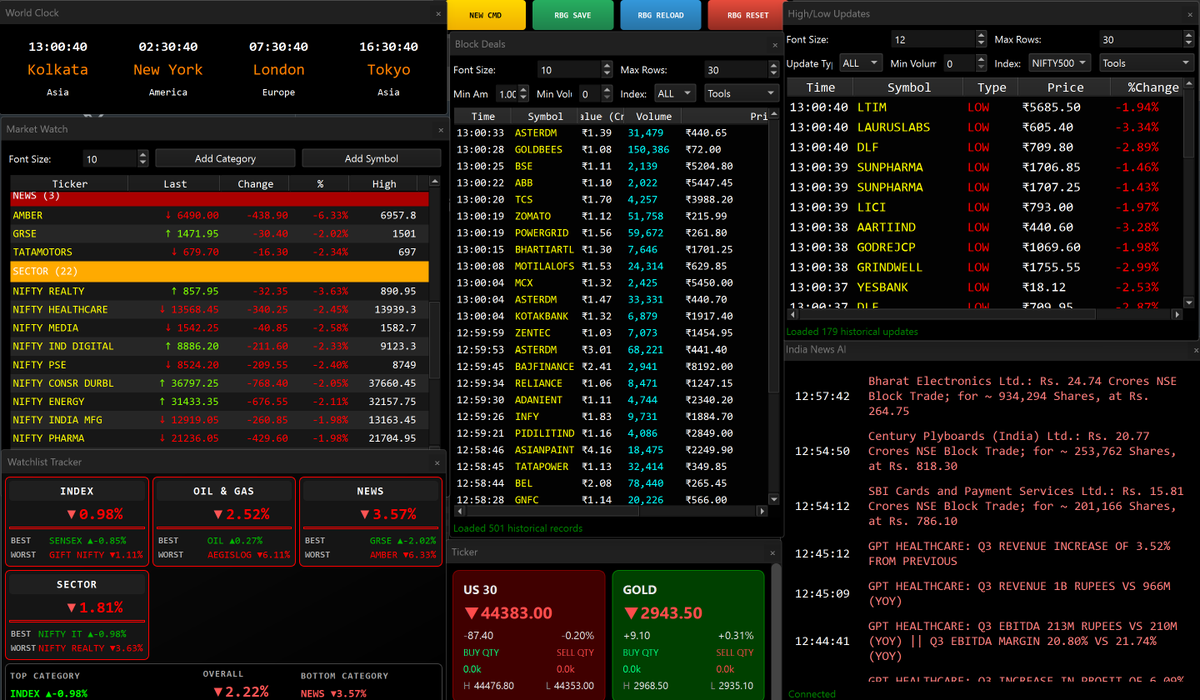Click the Bharat Electronics block trade news item
The height and width of the screenshot is (700, 1200).
click(985, 396)
